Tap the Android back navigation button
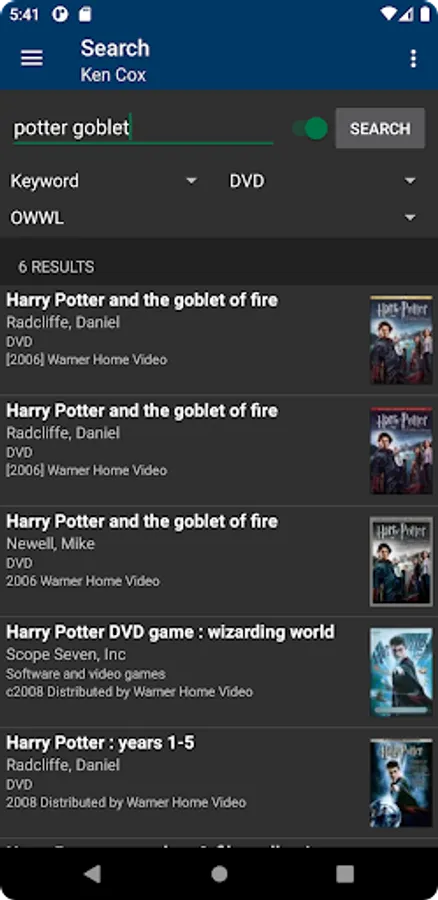Screen dimensions: 438x900 (93, 874)
